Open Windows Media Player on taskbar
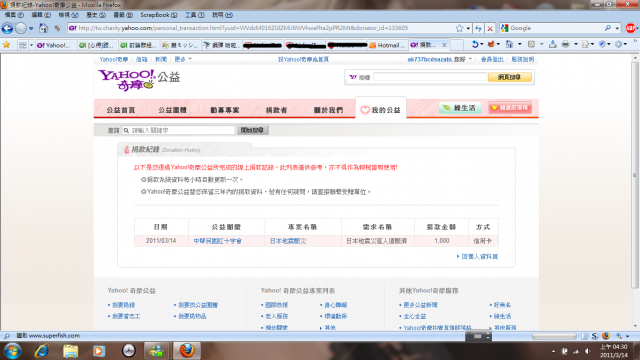The width and height of the screenshot is (640, 360). coord(99,351)
